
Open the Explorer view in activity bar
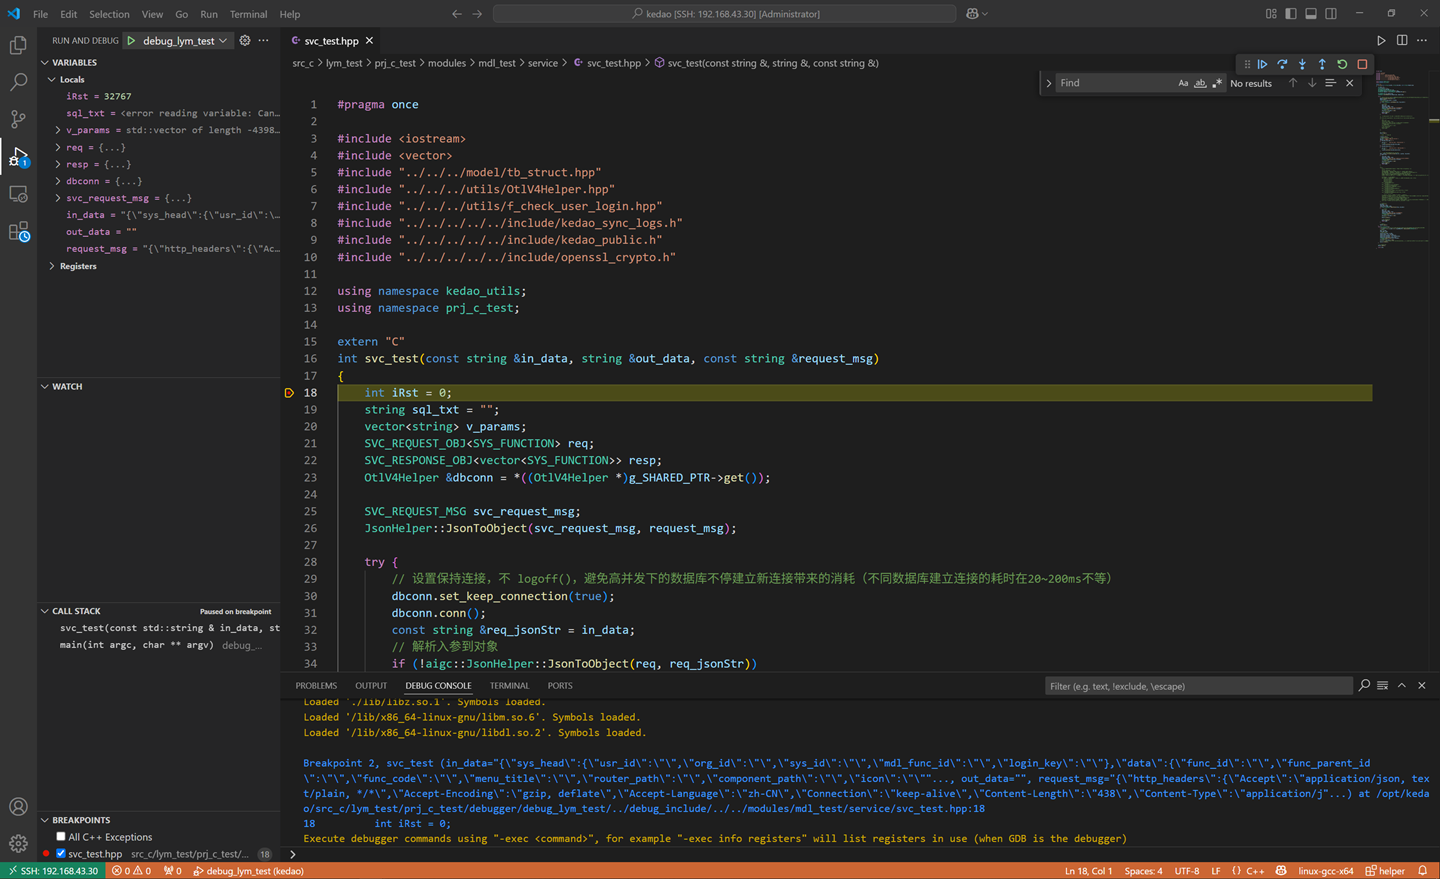[x=18, y=45]
